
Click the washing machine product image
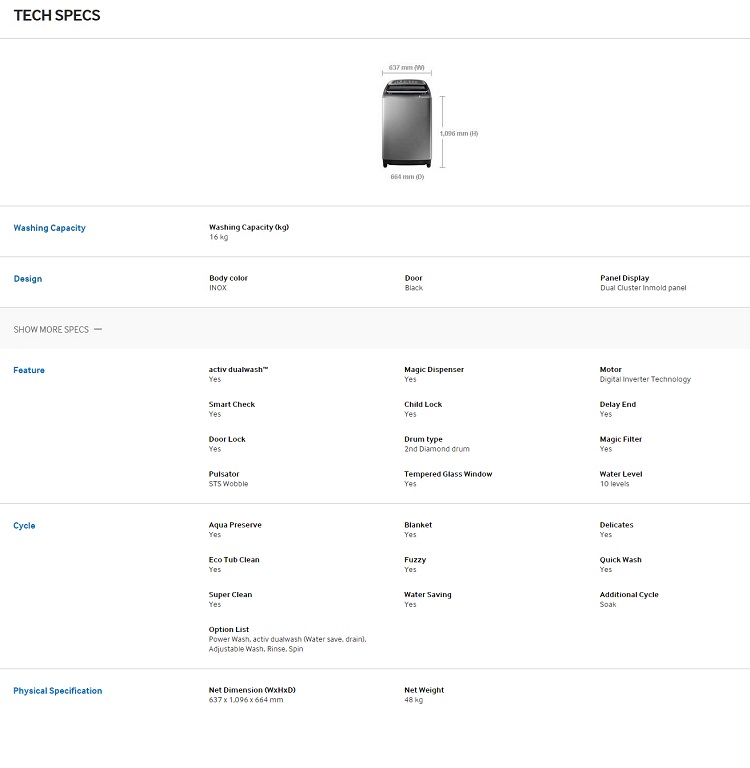[407, 123]
